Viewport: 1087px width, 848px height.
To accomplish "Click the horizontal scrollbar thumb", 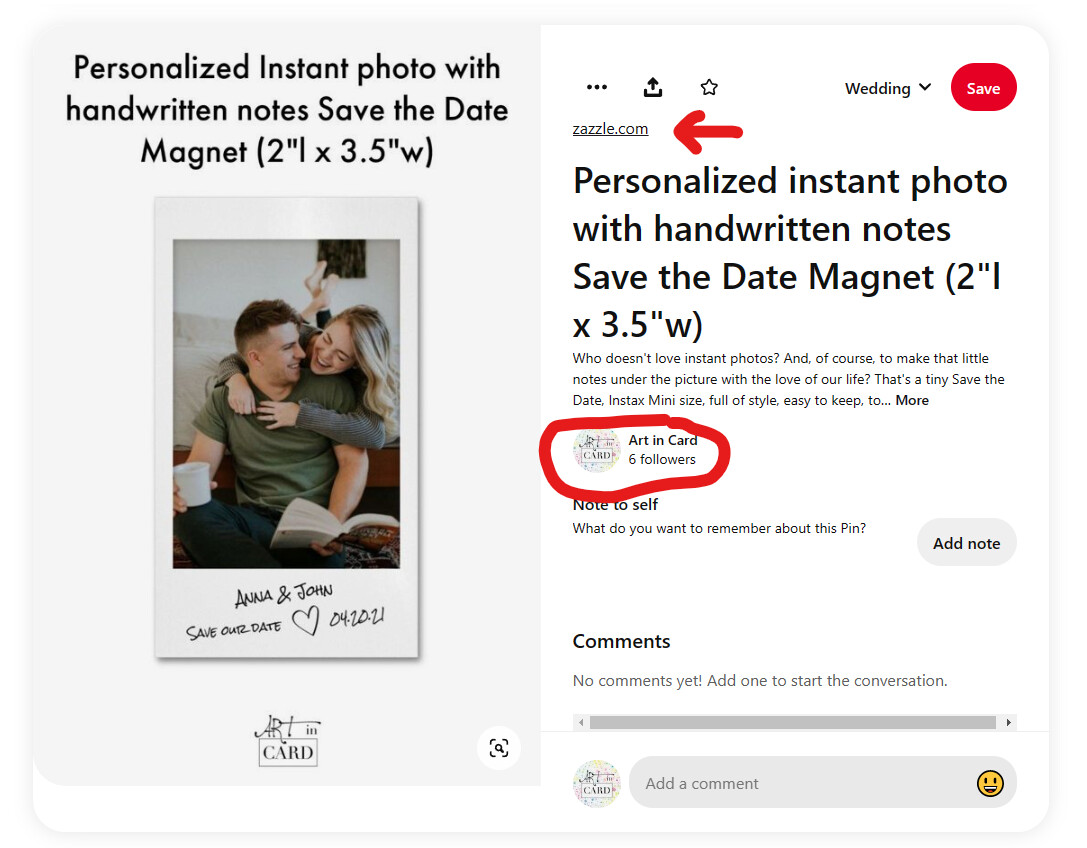I will click(x=792, y=722).
